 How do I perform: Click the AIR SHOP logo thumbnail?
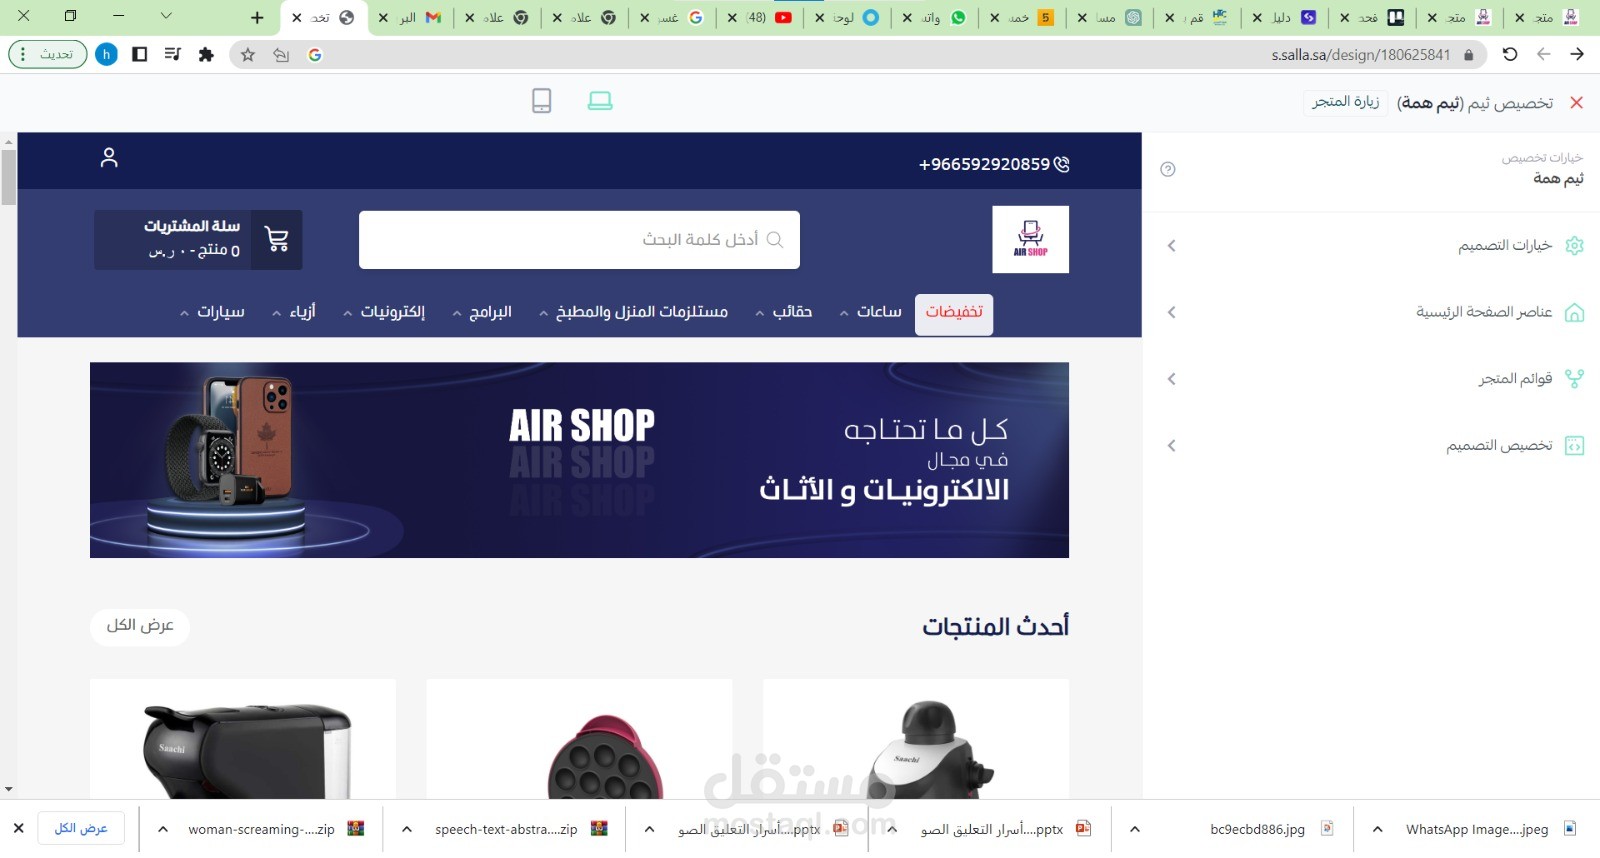point(1030,239)
